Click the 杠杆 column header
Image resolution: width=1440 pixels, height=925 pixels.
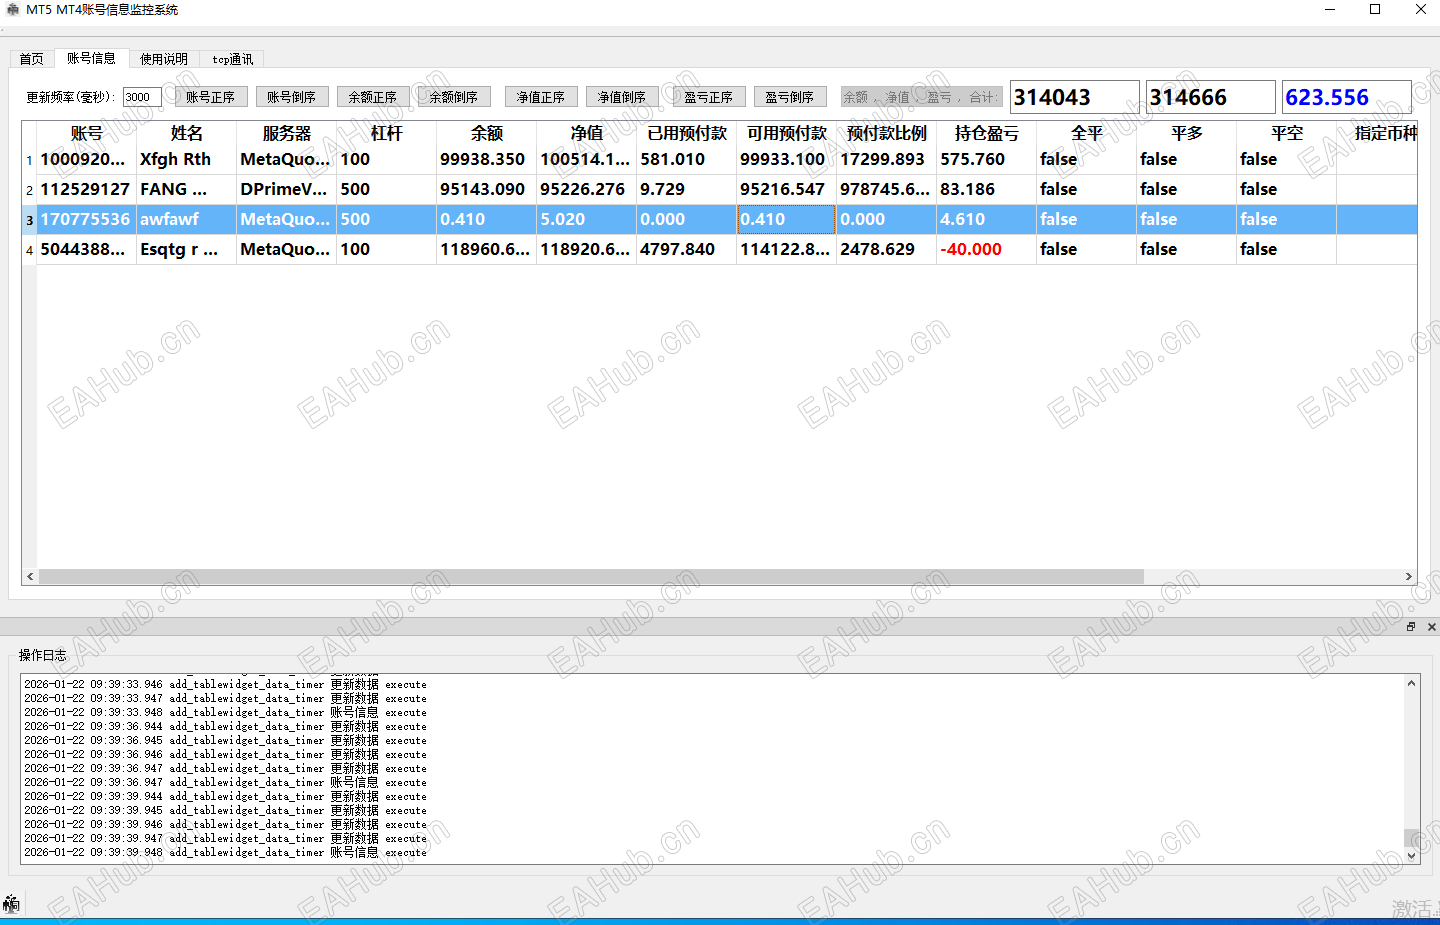pyautogui.click(x=387, y=133)
